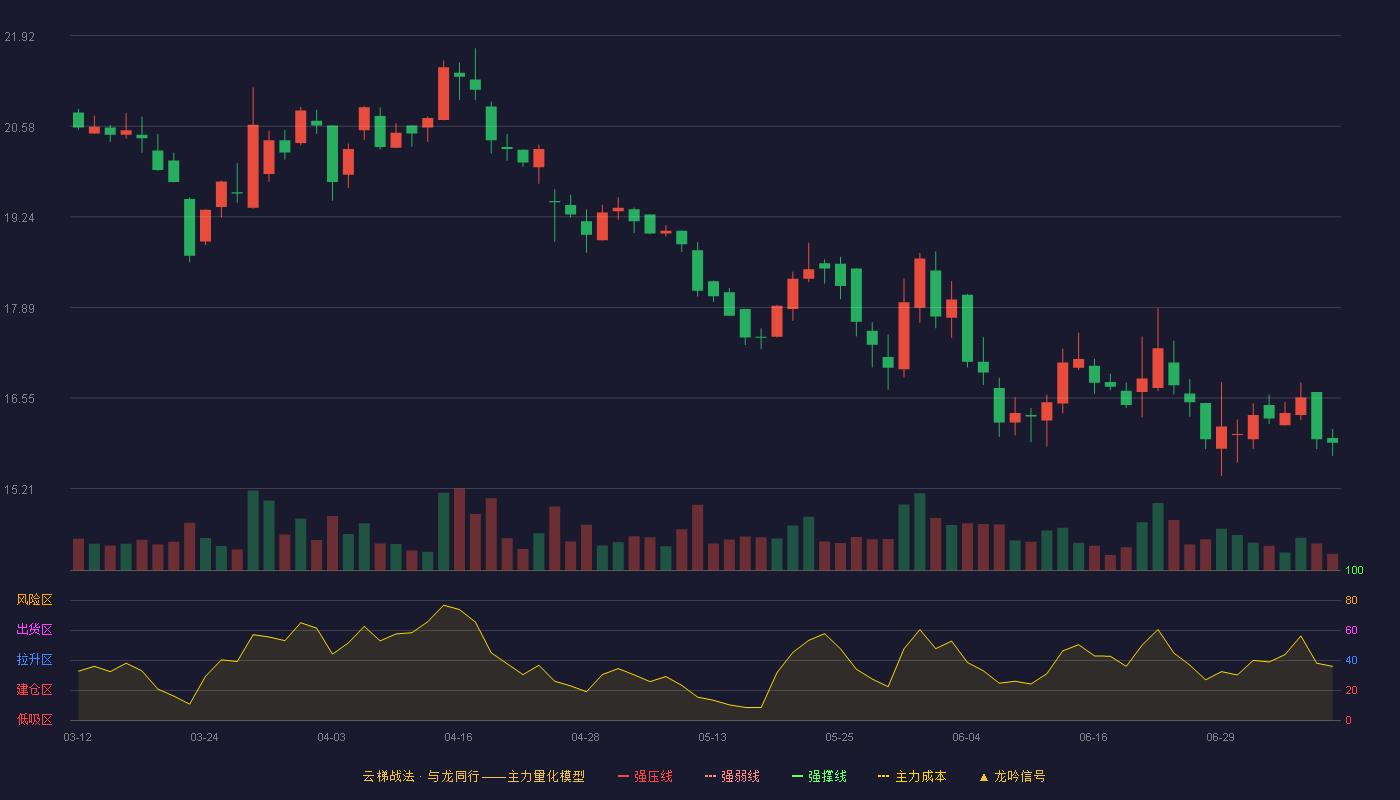Click the 06-29 date label
The width and height of the screenshot is (1400, 800).
point(1220,737)
